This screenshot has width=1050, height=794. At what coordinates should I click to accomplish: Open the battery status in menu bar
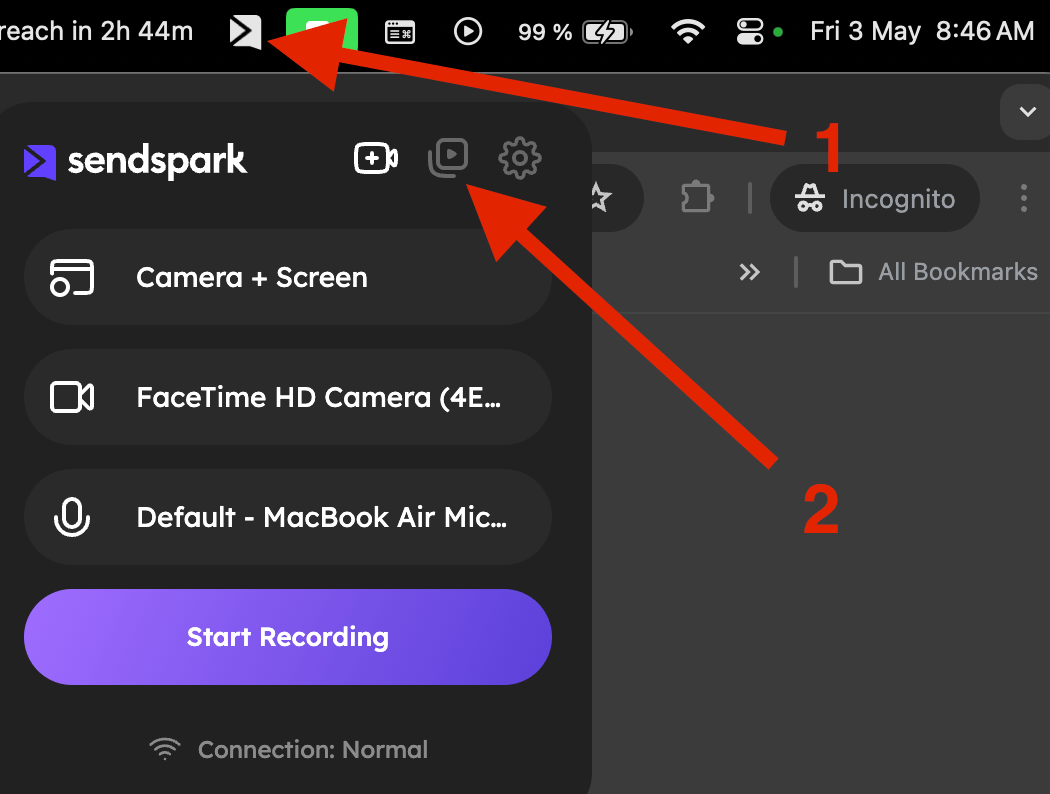click(575, 31)
